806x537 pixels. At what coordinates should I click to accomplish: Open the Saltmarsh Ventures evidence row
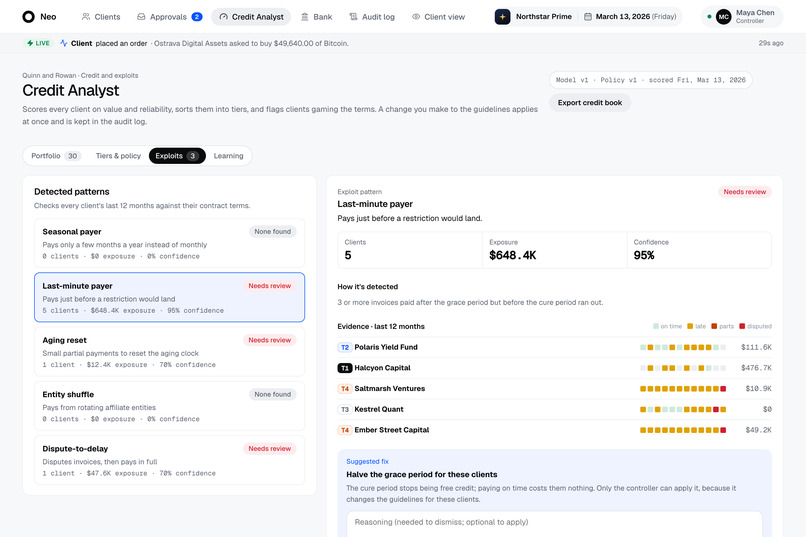pos(554,388)
